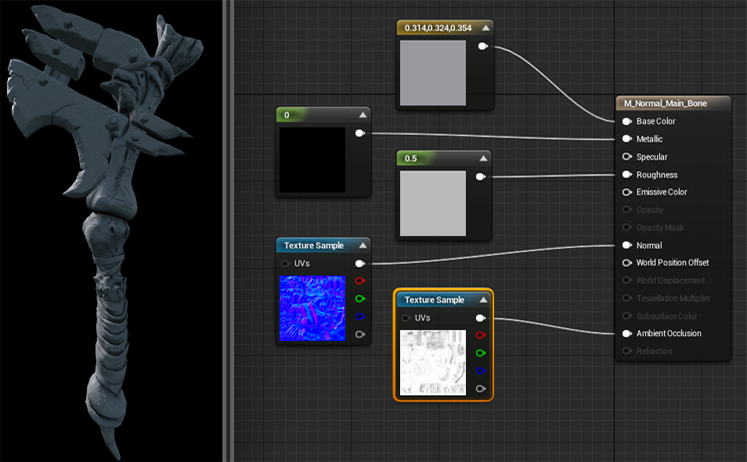This screenshot has height=462, width=747.
Task: Click the gray-blue color preview swatch
Action: coord(433,73)
